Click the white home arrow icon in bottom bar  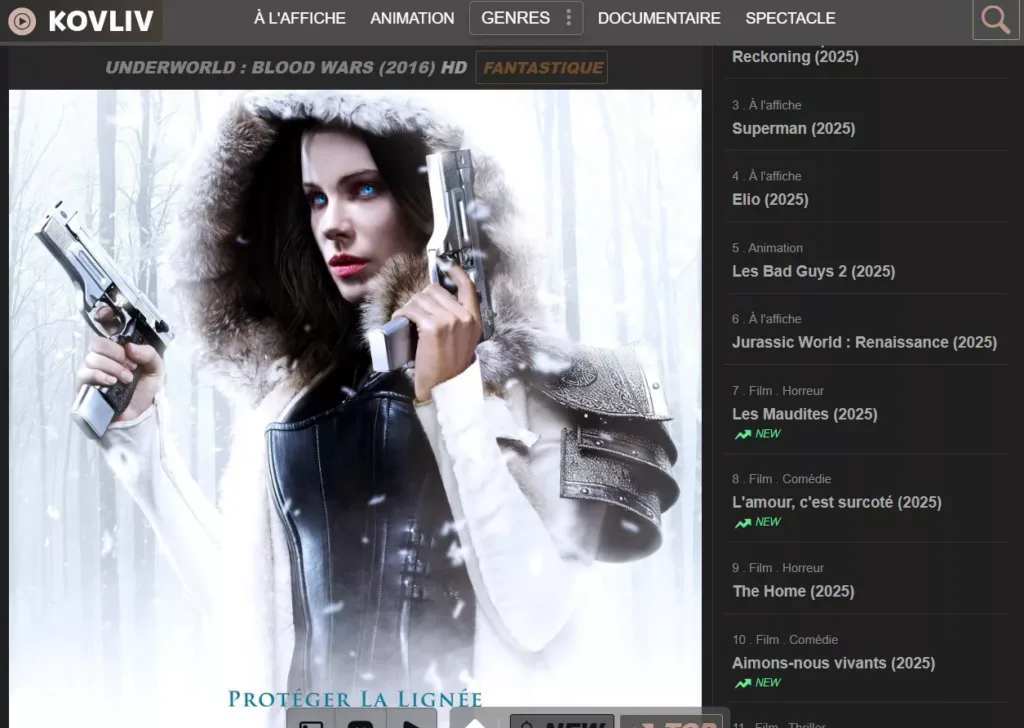click(x=476, y=722)
